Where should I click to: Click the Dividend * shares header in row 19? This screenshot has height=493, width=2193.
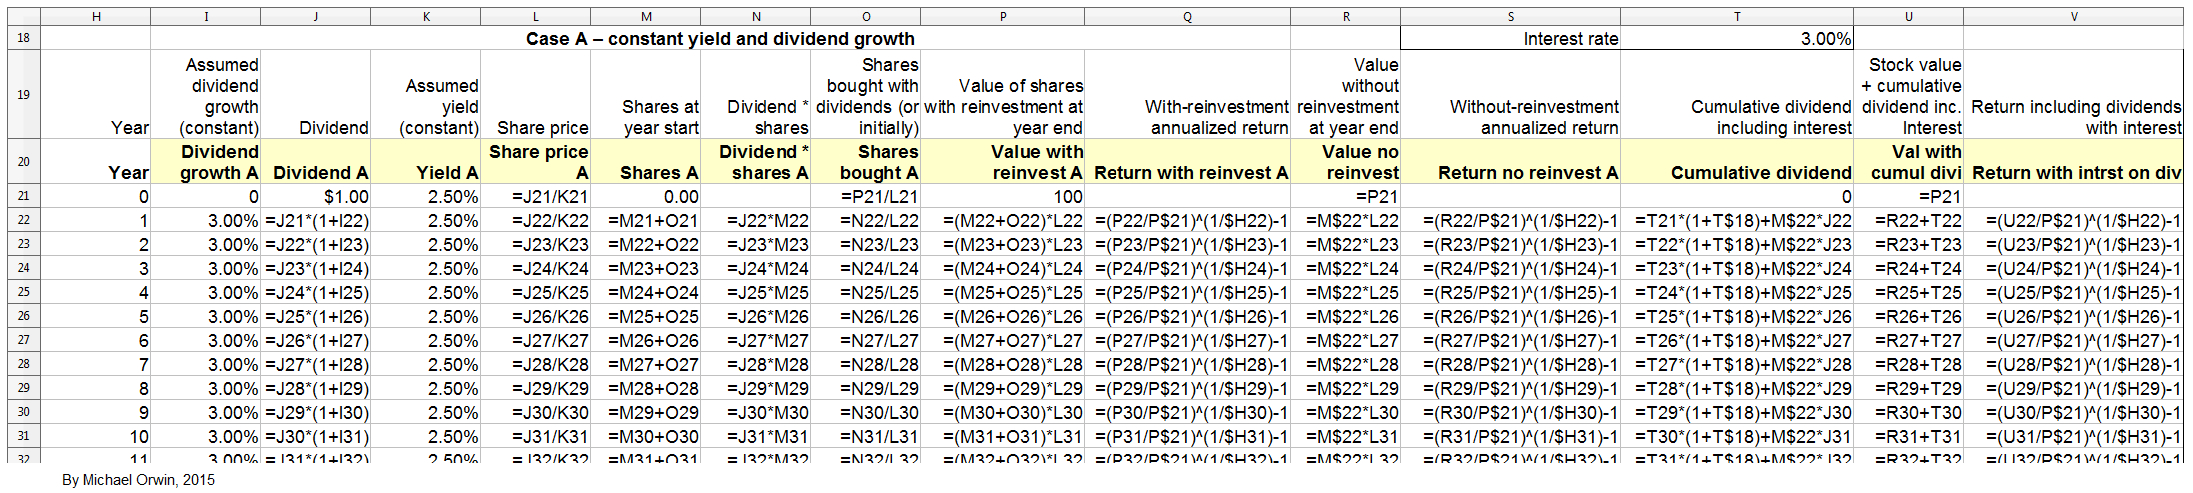[x=756, y=95]
